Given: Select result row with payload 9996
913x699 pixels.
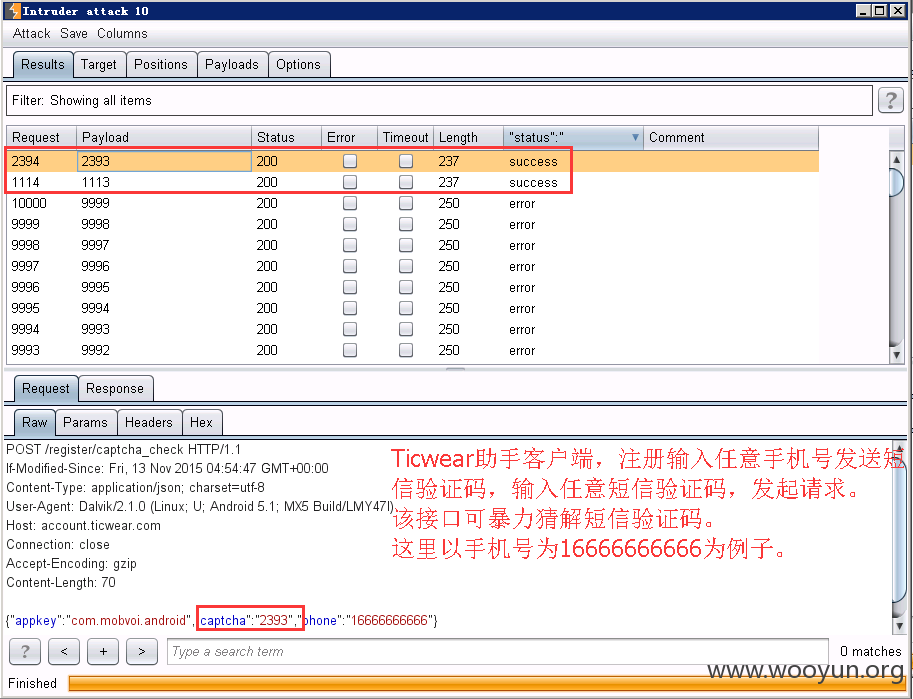Looking at the screenshot, I should [412, 266].
